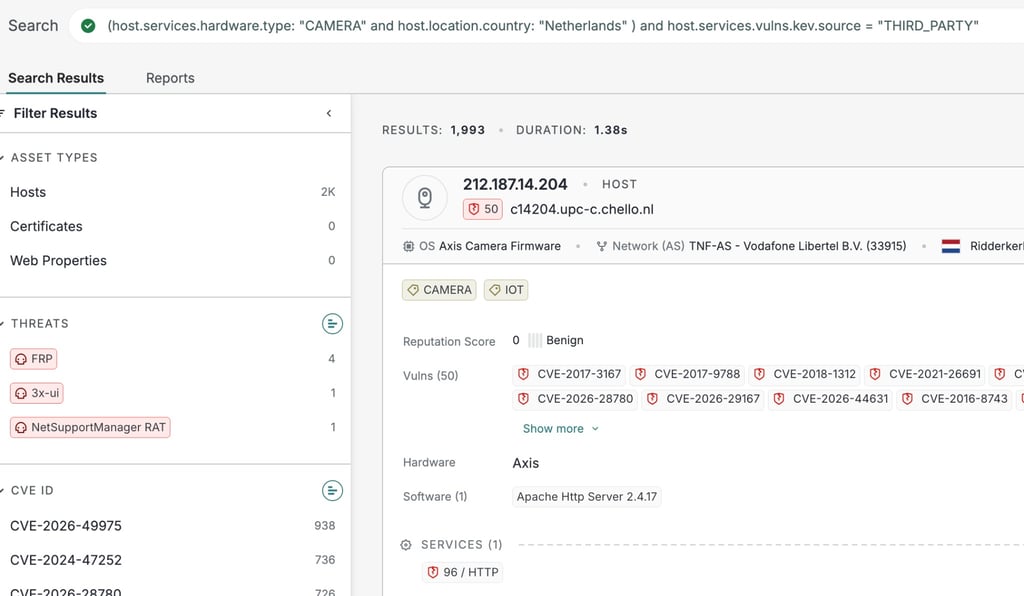Click the IOT tag label
1024x596 pixels.
tap(506, 290)
